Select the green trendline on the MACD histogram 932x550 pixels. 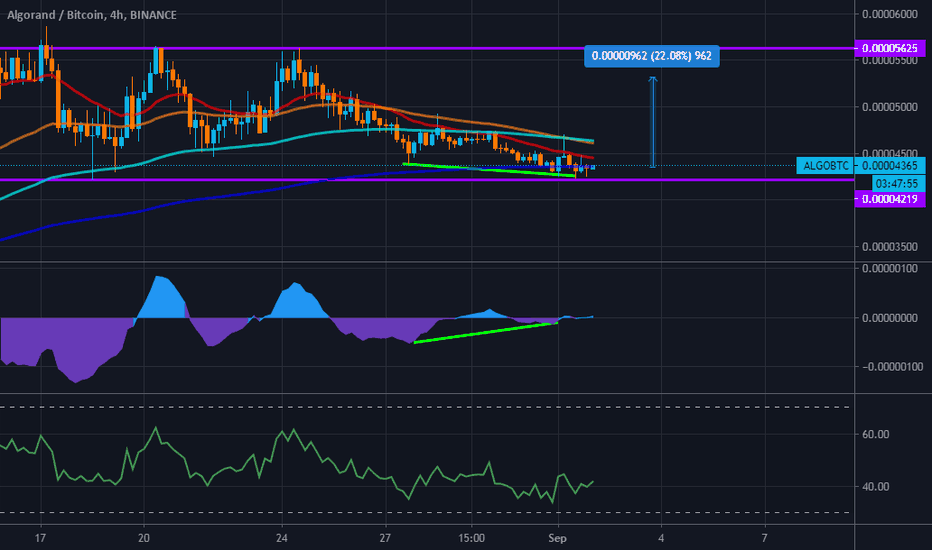point(486,333)
